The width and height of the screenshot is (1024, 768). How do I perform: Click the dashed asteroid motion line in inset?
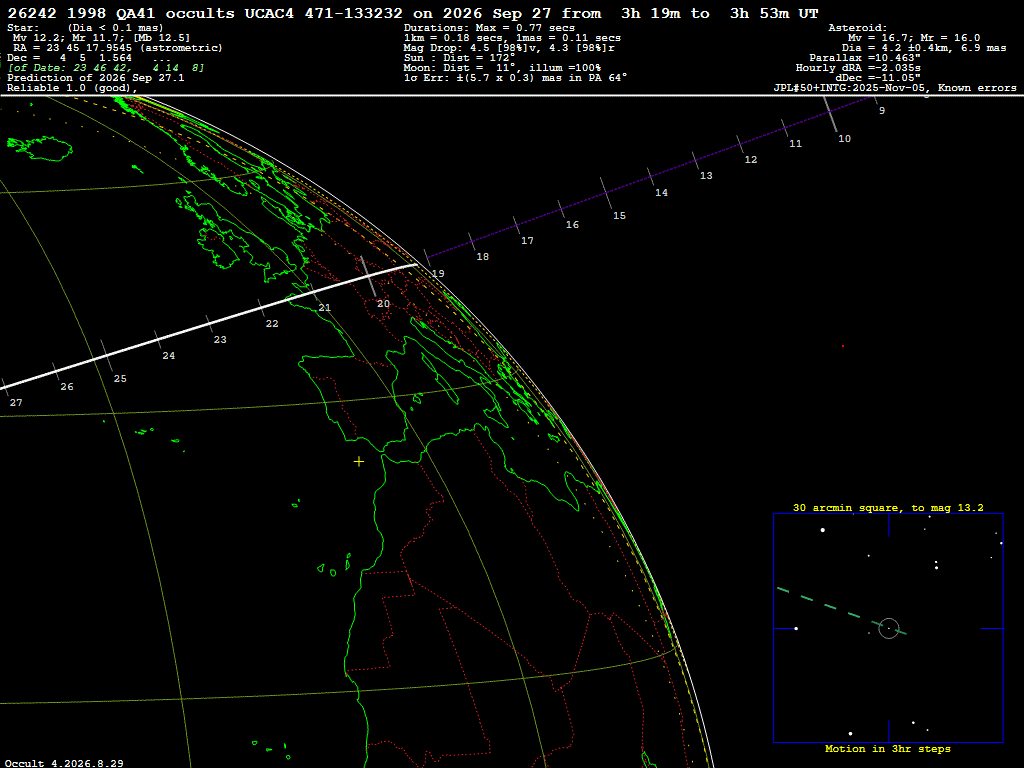click(841, 611)
